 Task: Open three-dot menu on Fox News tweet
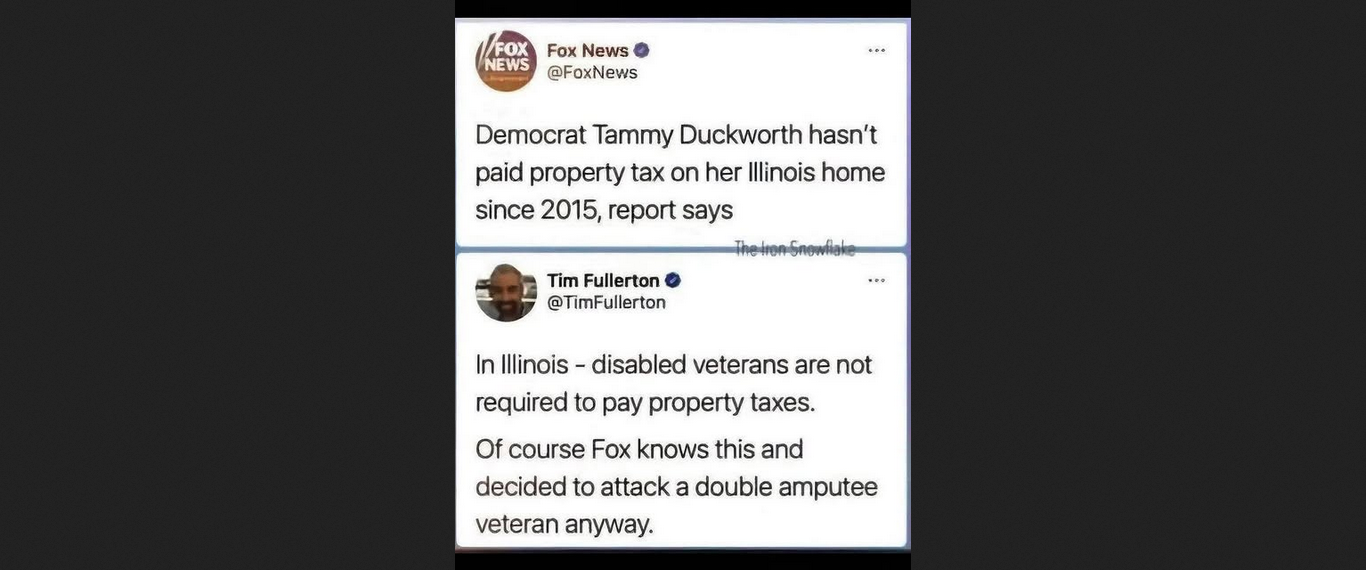click(x=877, y=50)
